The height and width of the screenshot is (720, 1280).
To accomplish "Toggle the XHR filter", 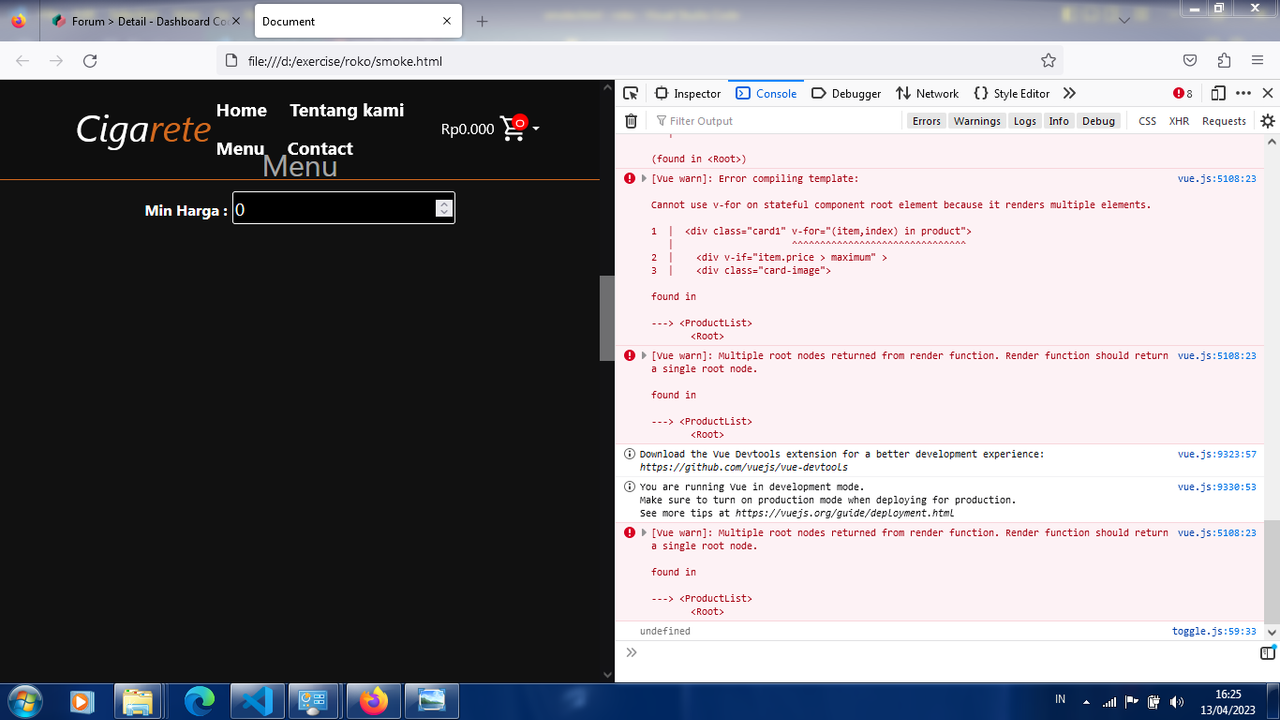I will [1179, 121].
